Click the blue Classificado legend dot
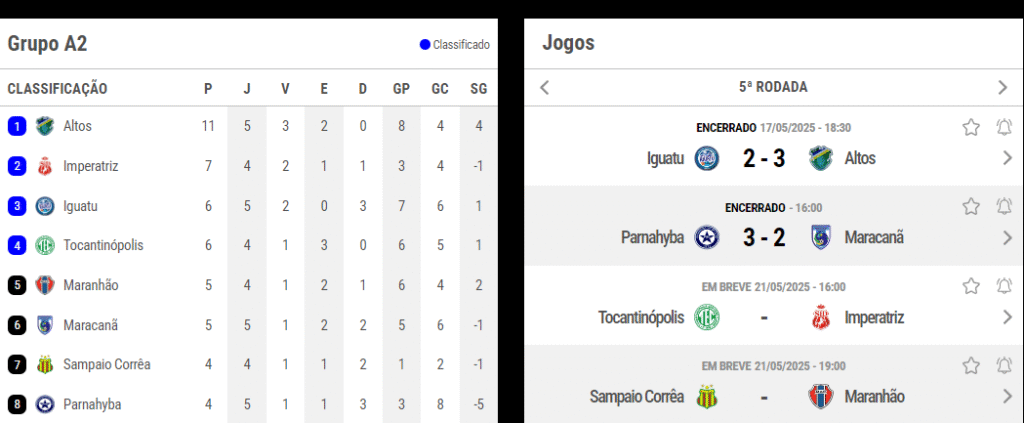This screenshot has height=423, width=1024. pyautogui.click(x=425, y=45)
